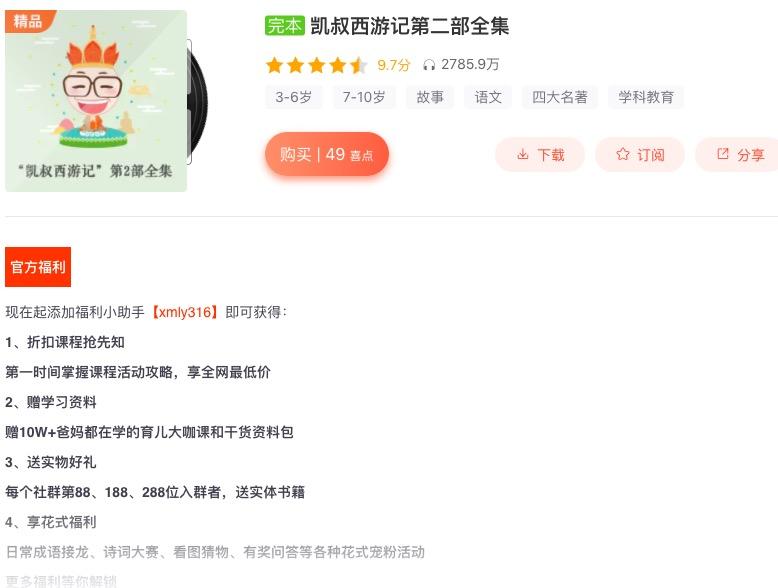
Task: Click the 精品 corner badge on cover
Action: tap(28, 21)
